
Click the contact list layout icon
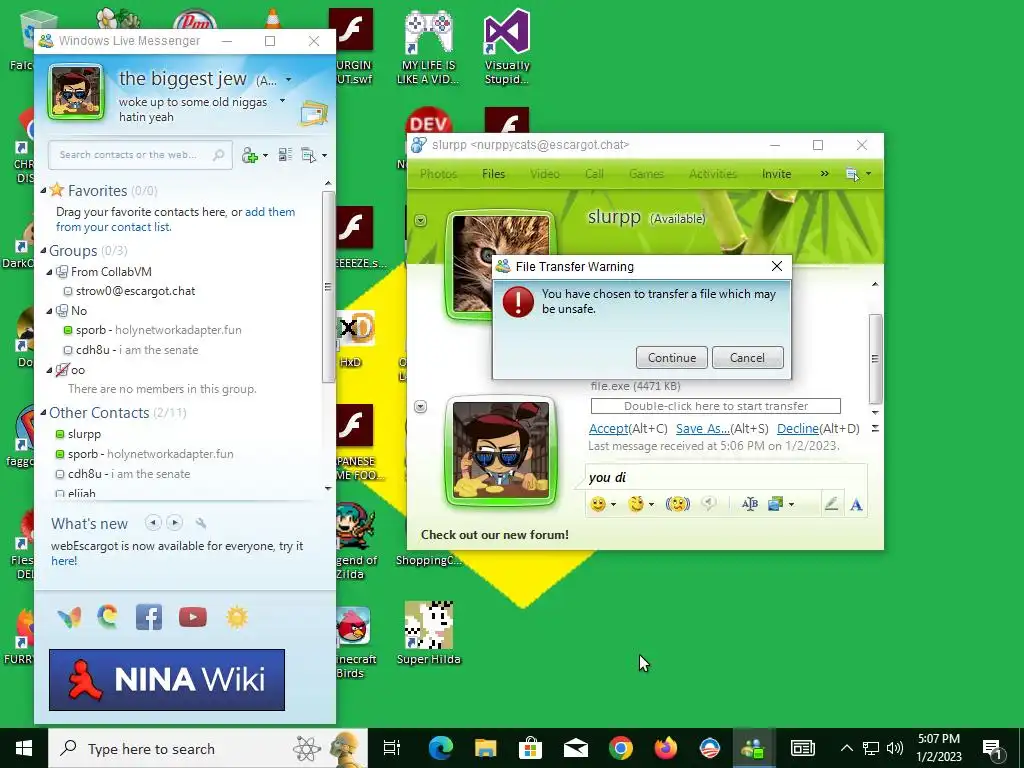[x=285, y=155]
